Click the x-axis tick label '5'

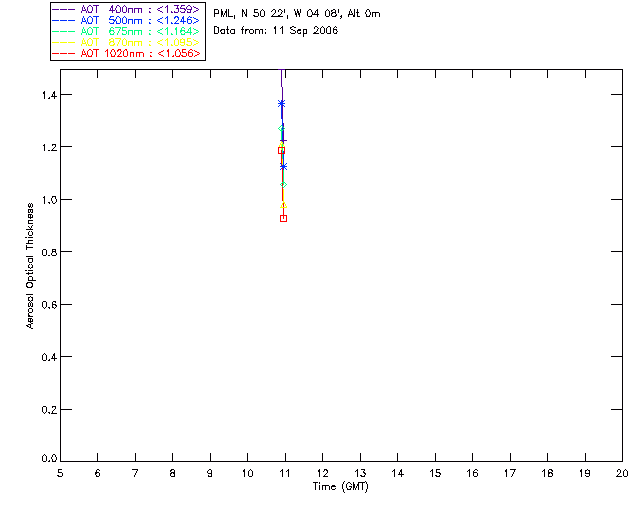point(60,473)
